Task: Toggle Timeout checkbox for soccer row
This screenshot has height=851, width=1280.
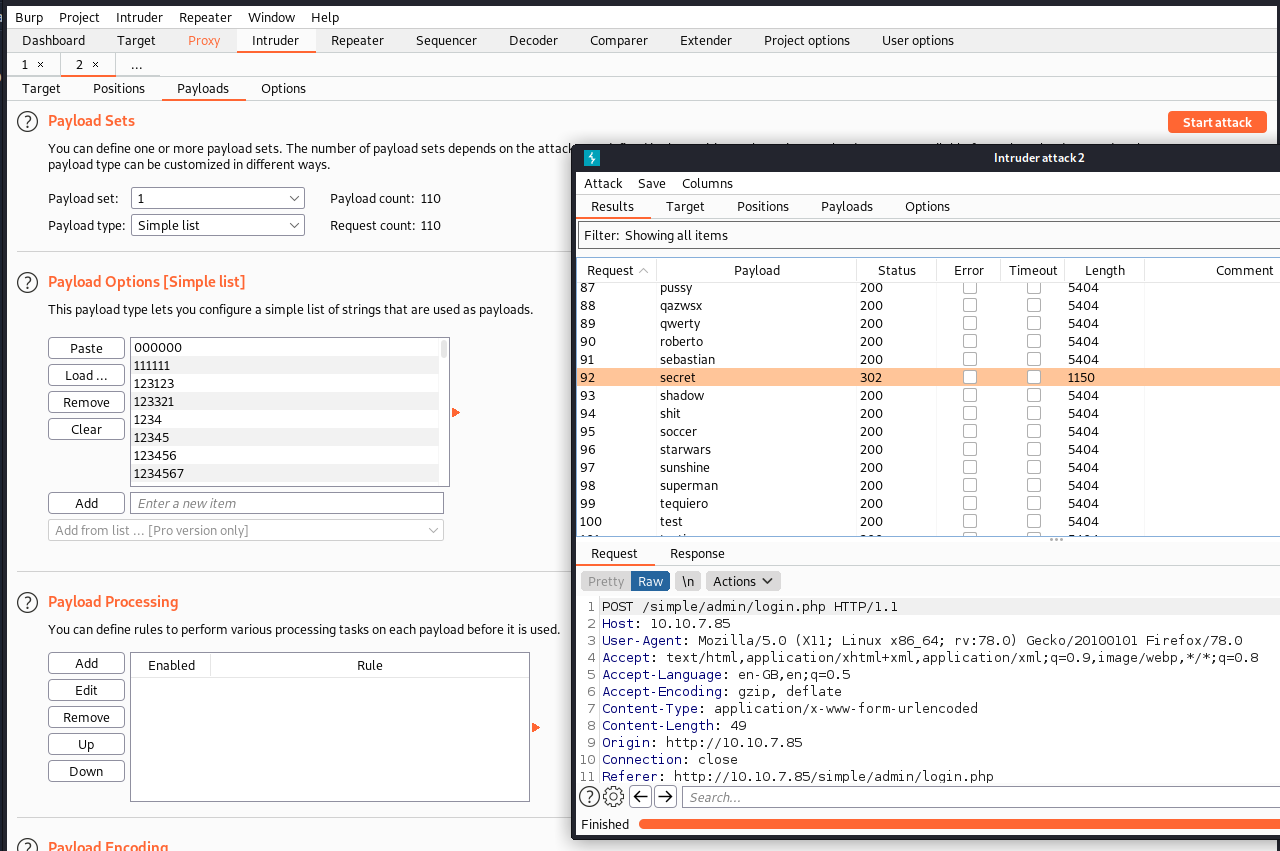Action: [x=1033, y=431]
